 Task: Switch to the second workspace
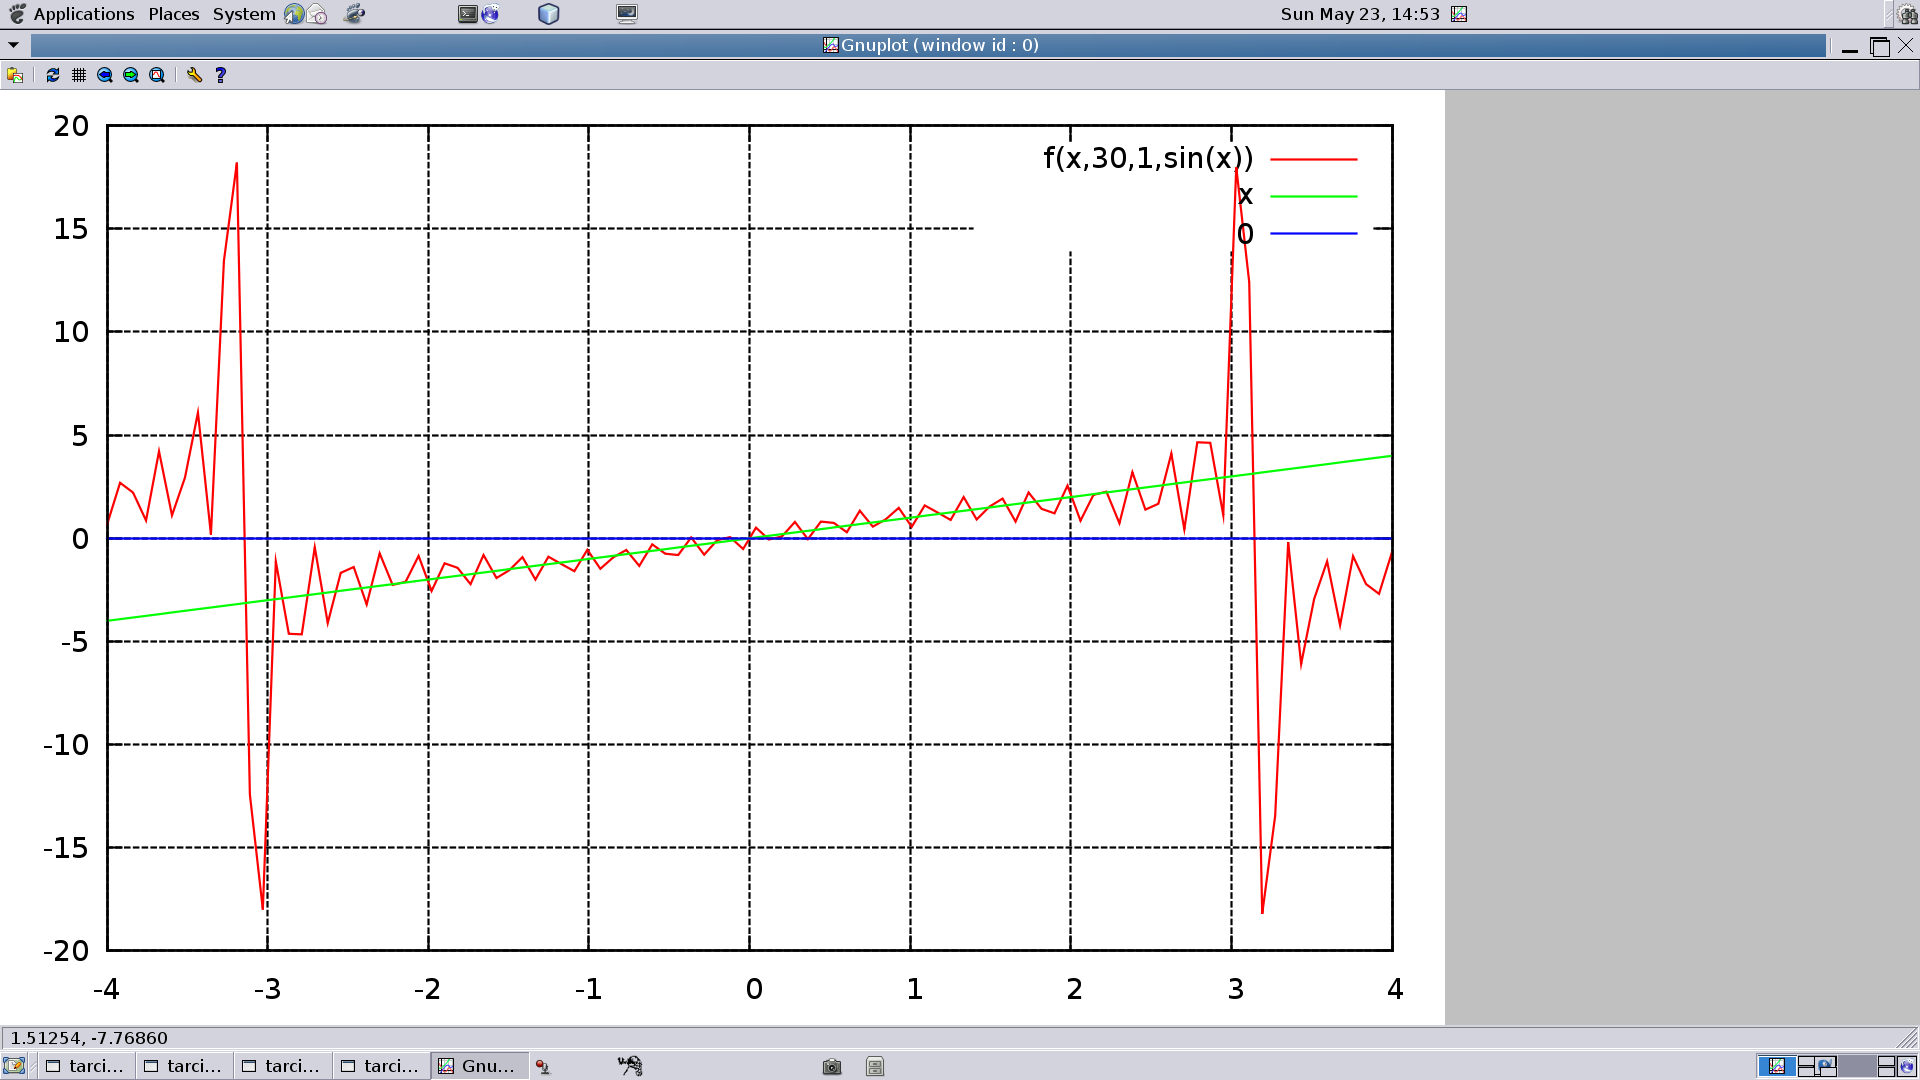[1817, 1066]
